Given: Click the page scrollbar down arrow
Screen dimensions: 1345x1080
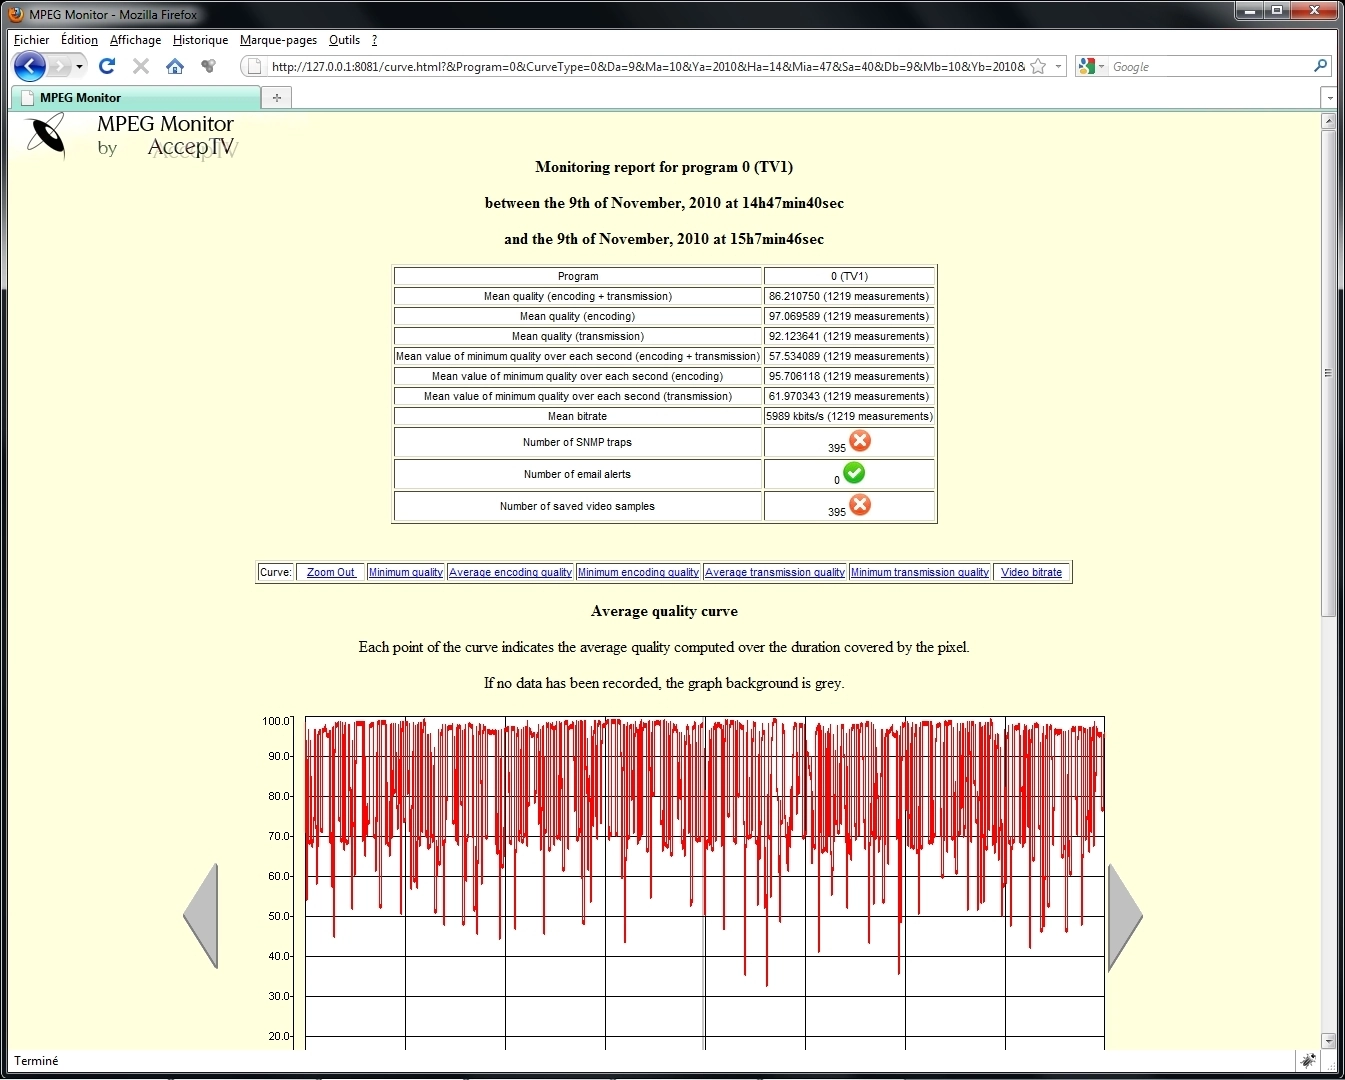Looking at the screenshot, I should click(x=1328, y=1041).
